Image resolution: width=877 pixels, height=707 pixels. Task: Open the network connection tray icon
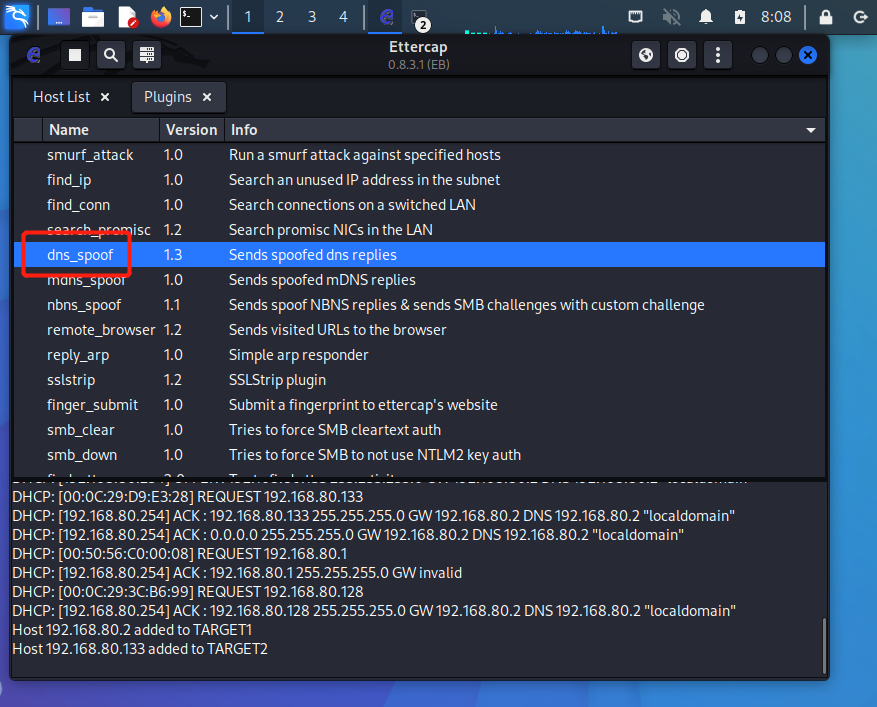click(635, 17)
